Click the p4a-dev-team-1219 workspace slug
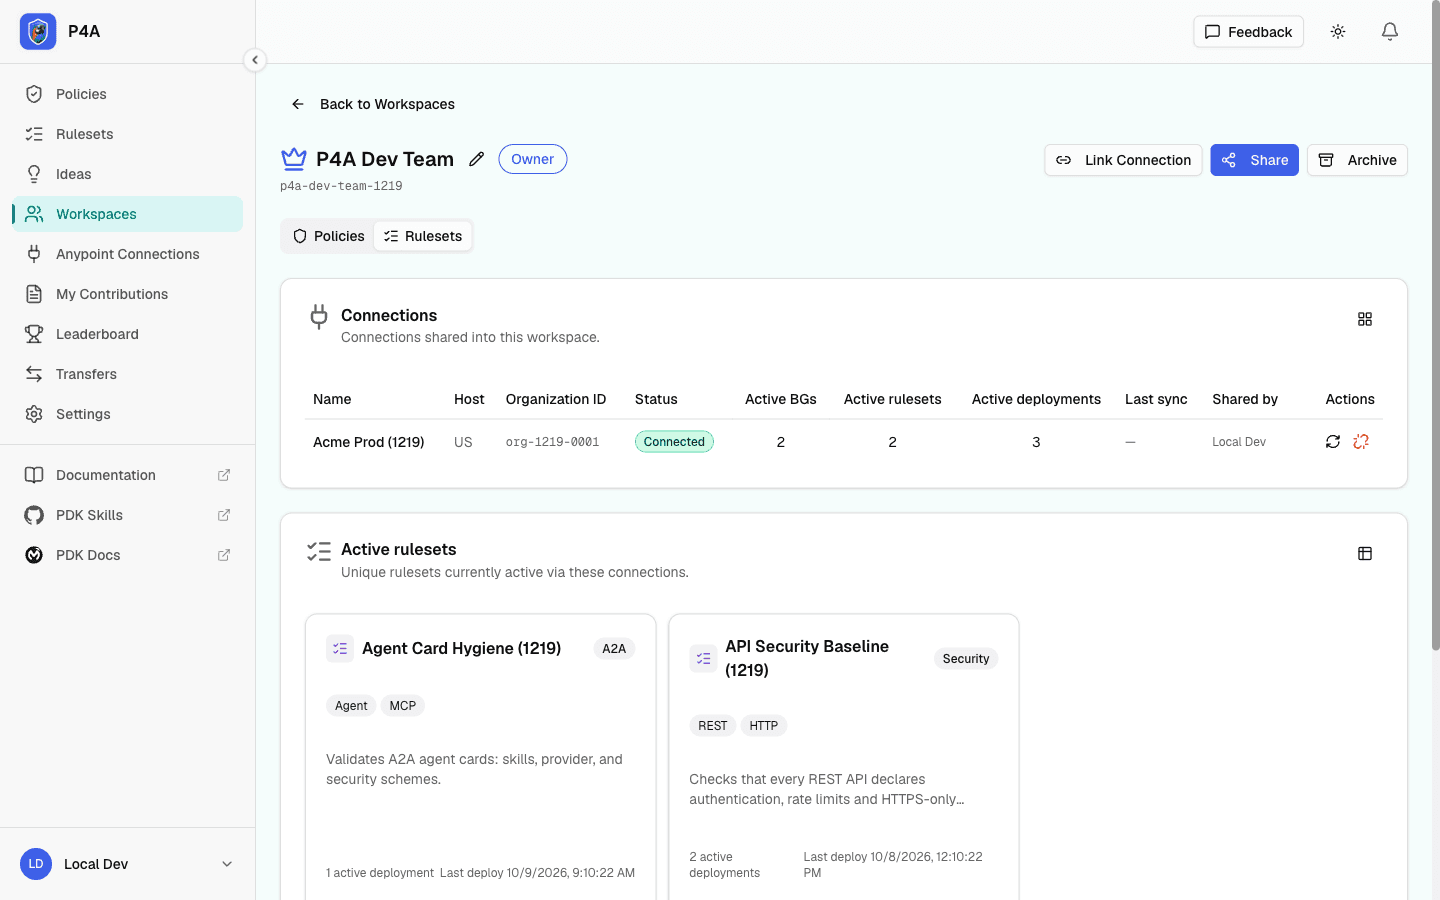Image resolution: width=1440 pixels, height=900 pixels. point(341,186)
